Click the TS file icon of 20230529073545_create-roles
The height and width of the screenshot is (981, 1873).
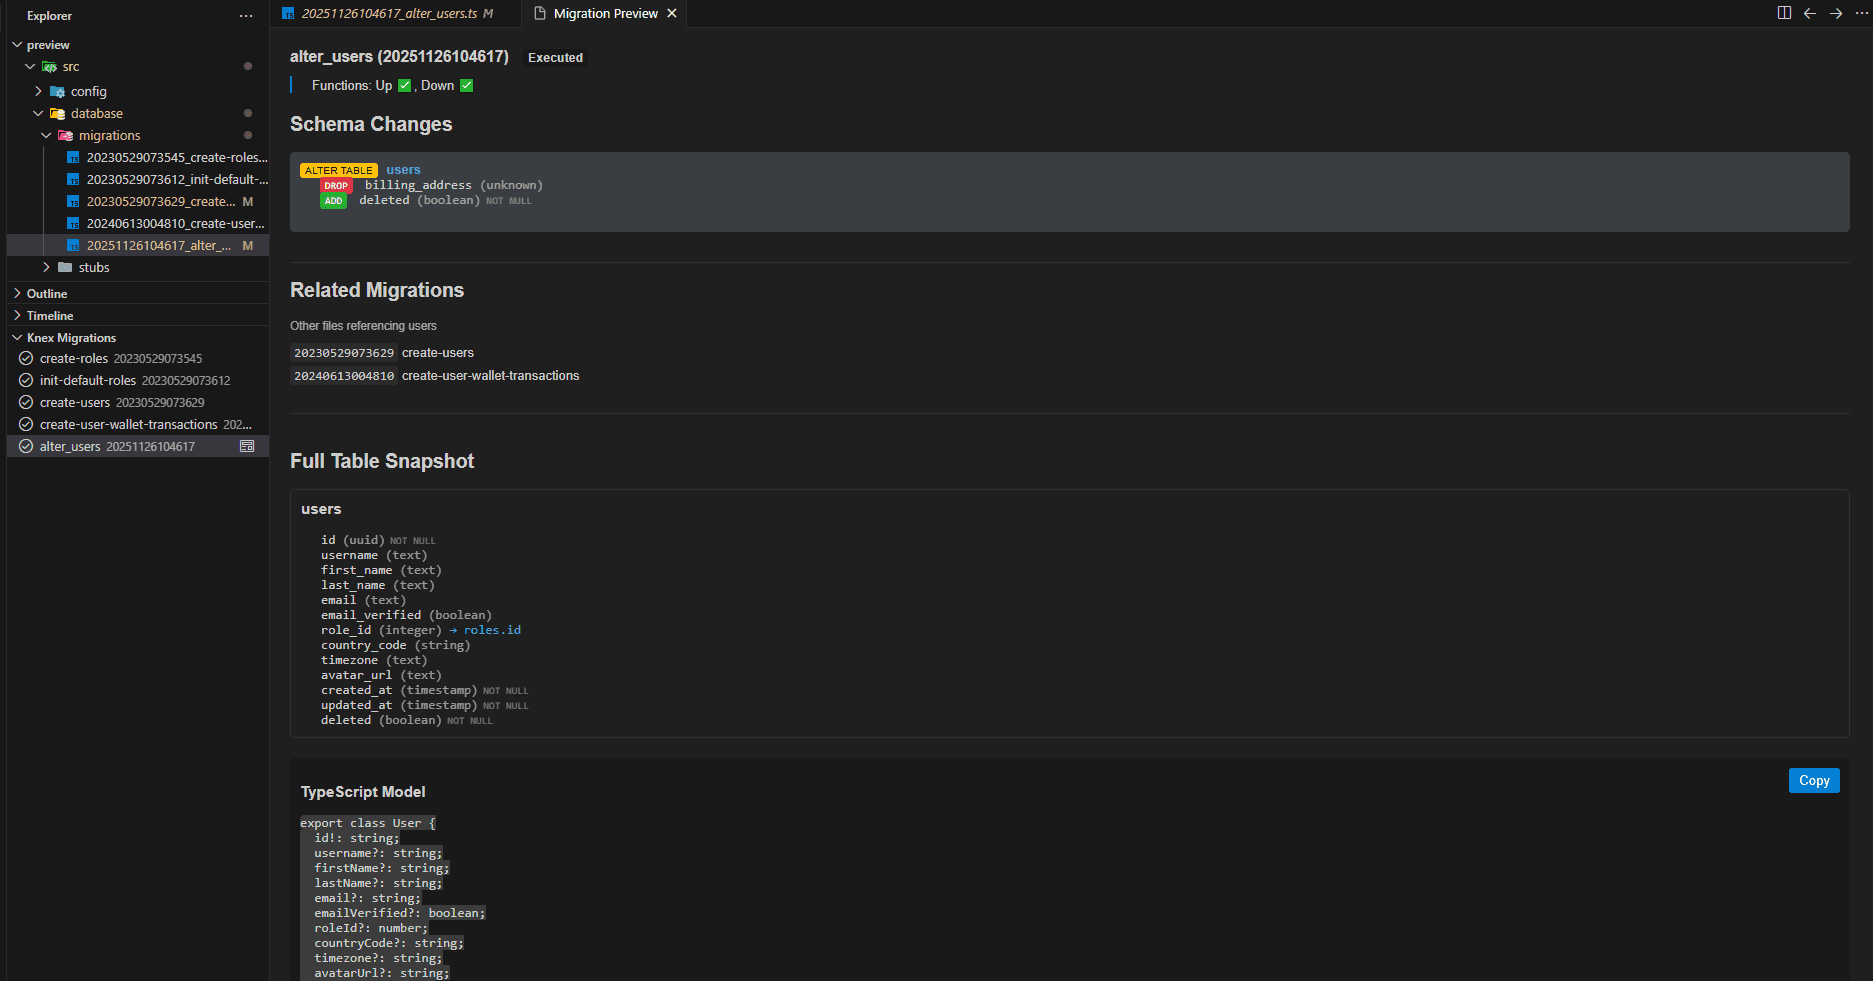point(73,158)
